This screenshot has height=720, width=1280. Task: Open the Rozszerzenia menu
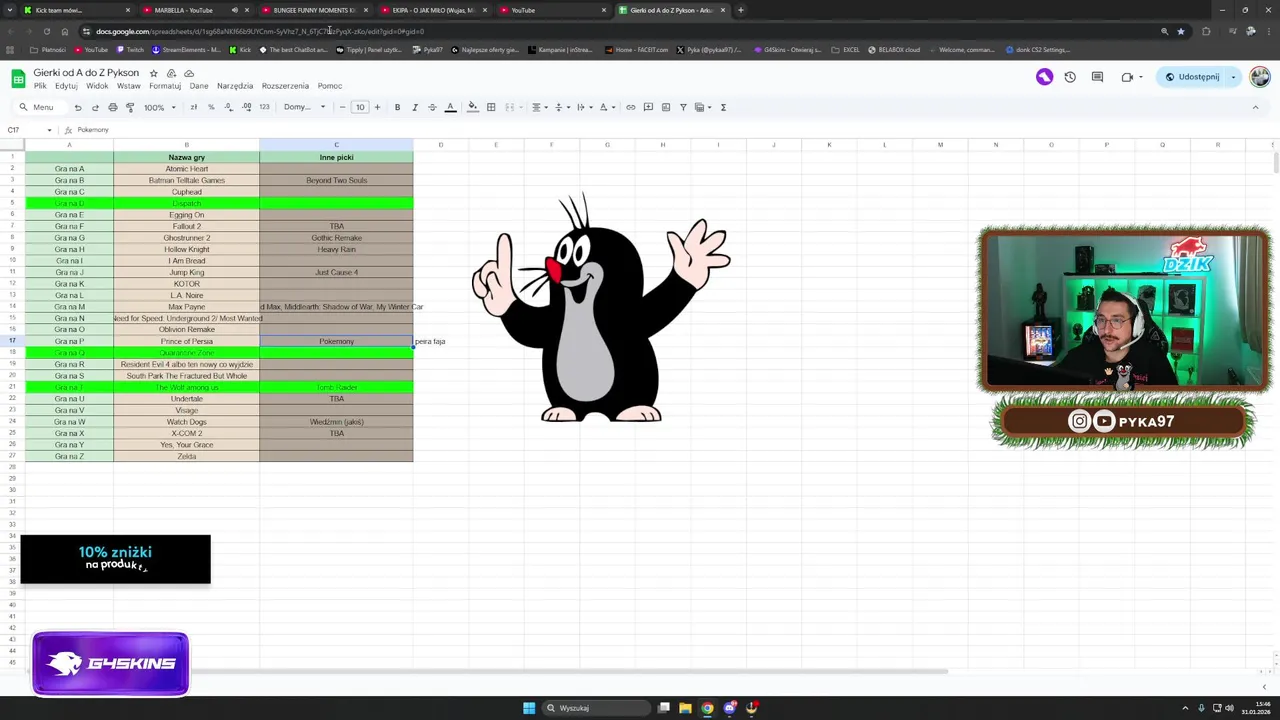(x=285, y=86)
